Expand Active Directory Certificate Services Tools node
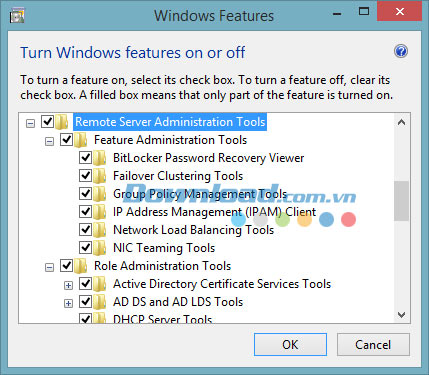 [68, 286]
